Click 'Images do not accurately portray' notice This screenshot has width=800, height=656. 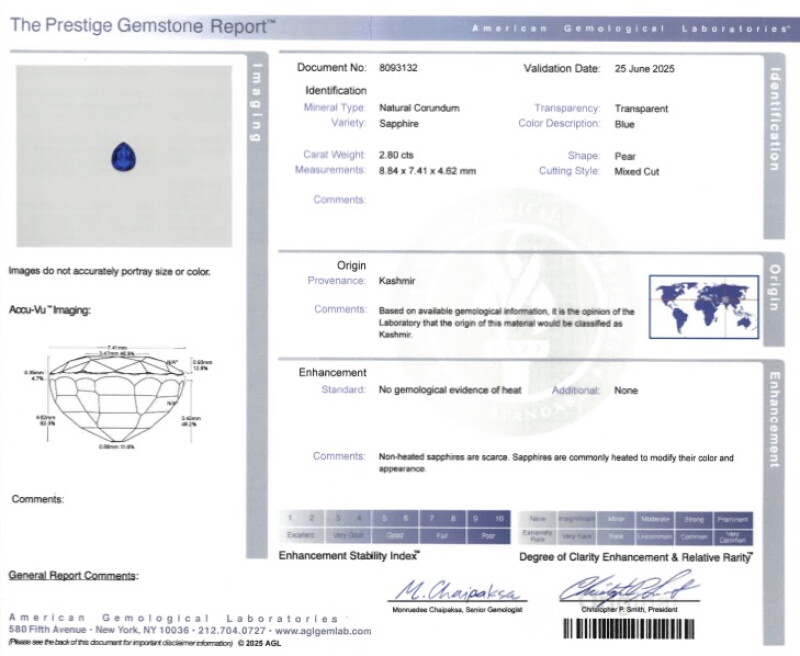click(x=109, y=271)
